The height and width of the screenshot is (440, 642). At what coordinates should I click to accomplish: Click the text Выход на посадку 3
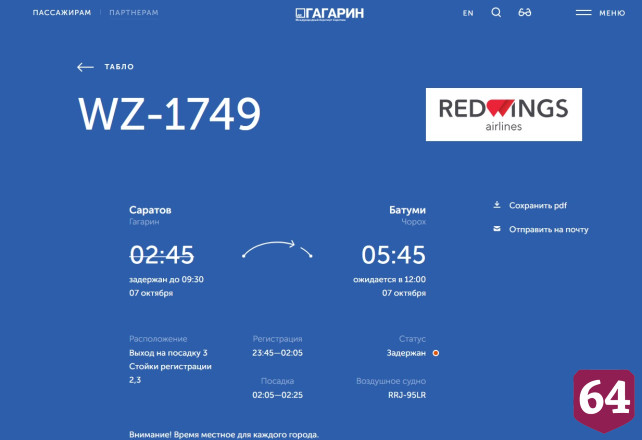[168, 353]
